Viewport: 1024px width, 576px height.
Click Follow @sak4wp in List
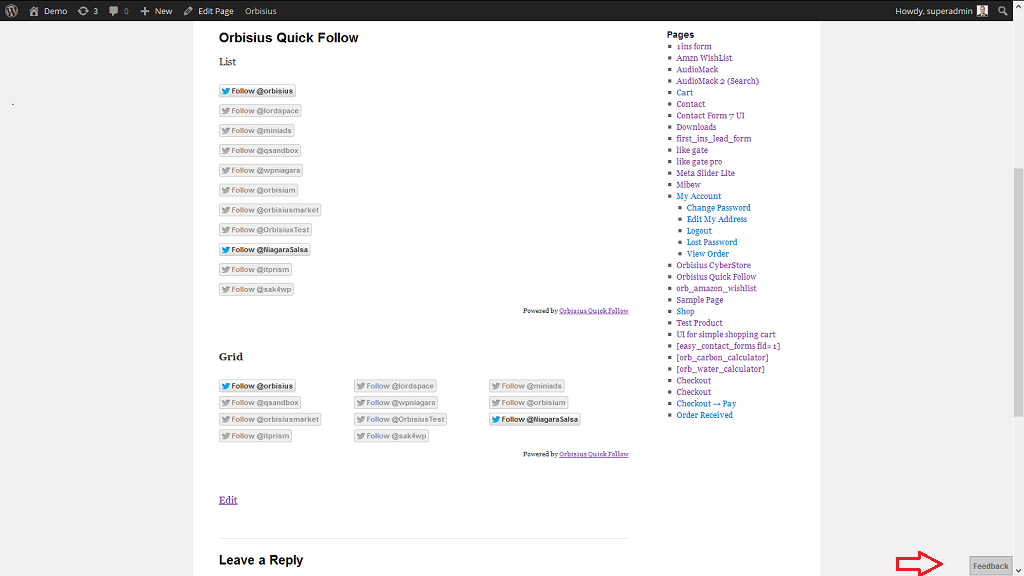pyautogui.click(x=256, y=289)
